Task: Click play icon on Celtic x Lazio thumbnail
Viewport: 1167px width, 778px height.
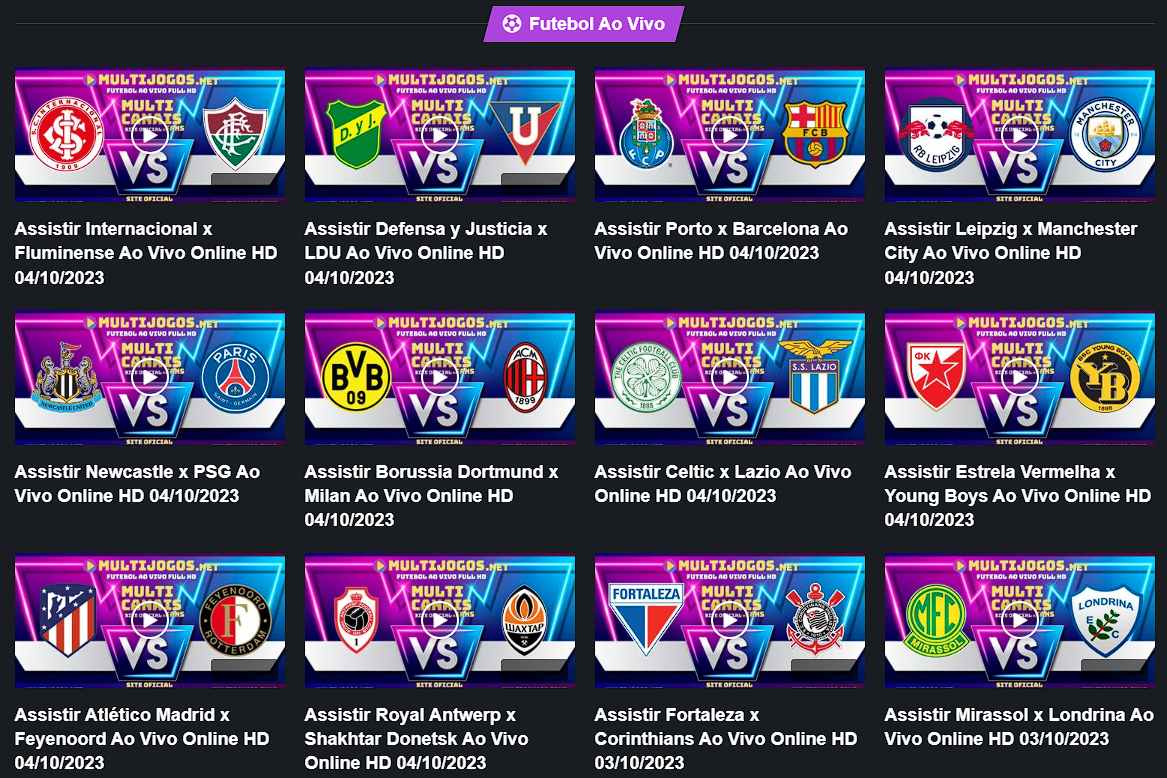Action: click(x=729, y=377)
